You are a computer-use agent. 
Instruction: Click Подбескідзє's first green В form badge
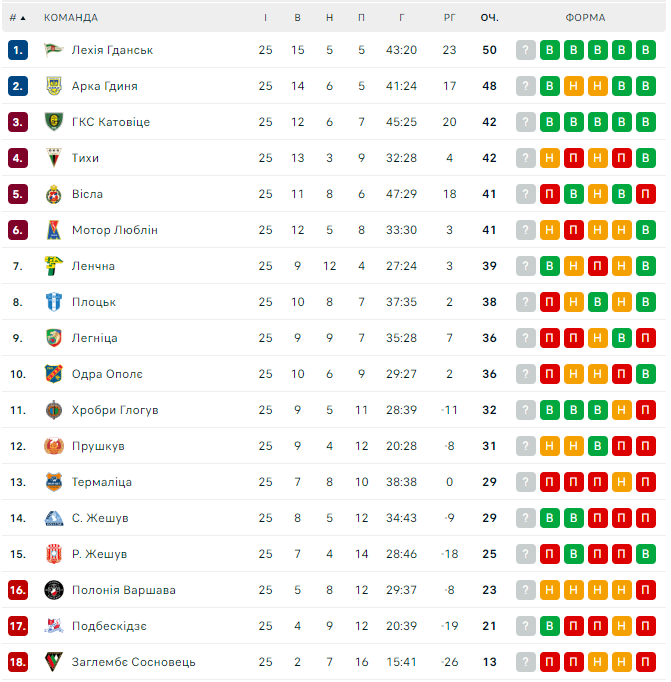click(550, 626)
